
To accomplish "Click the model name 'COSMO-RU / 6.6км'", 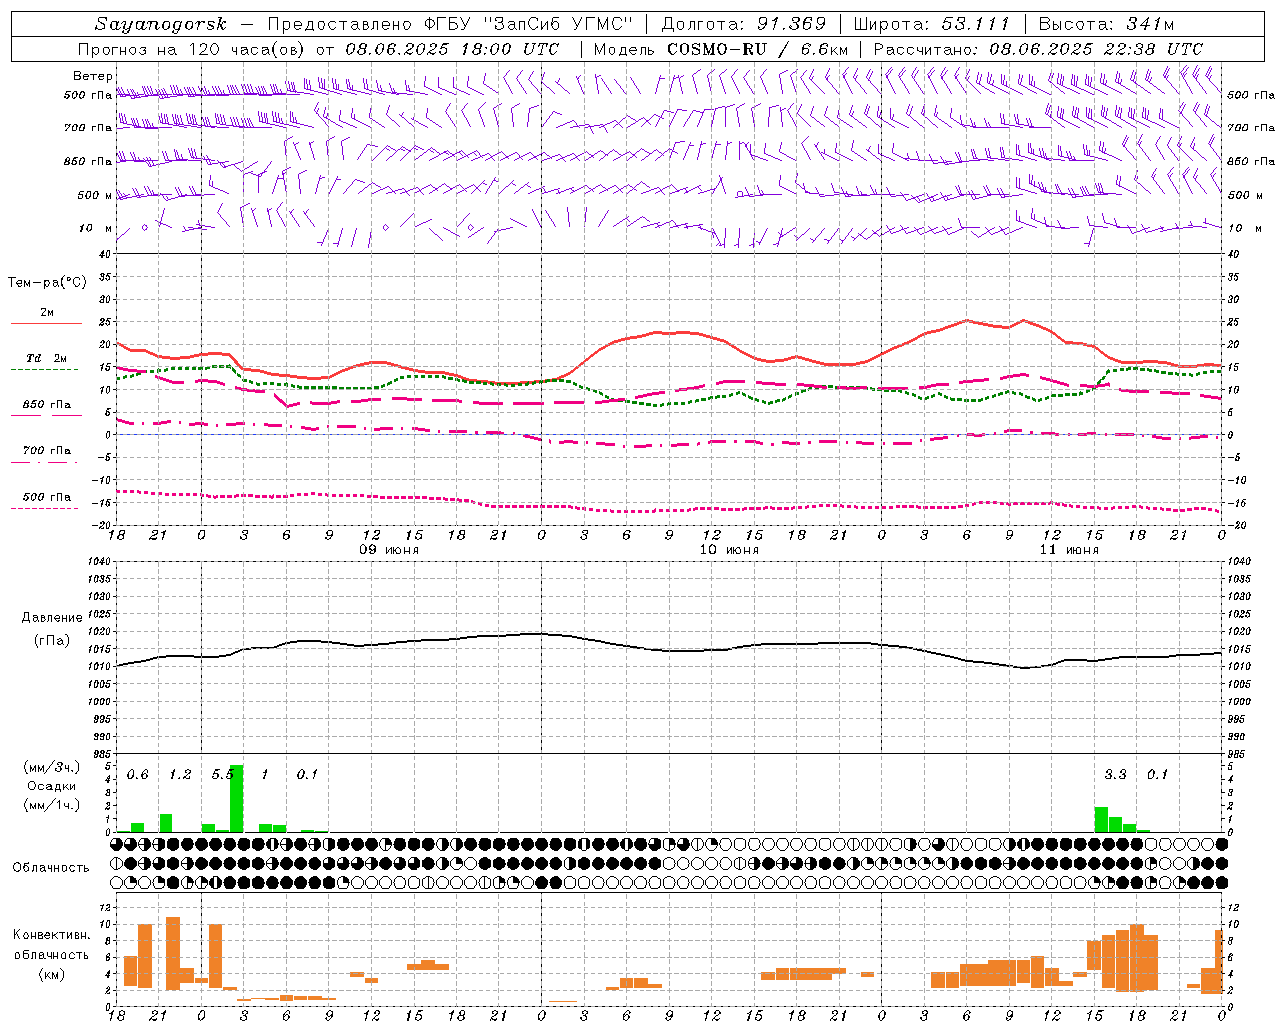I will [x=758, y=49].
